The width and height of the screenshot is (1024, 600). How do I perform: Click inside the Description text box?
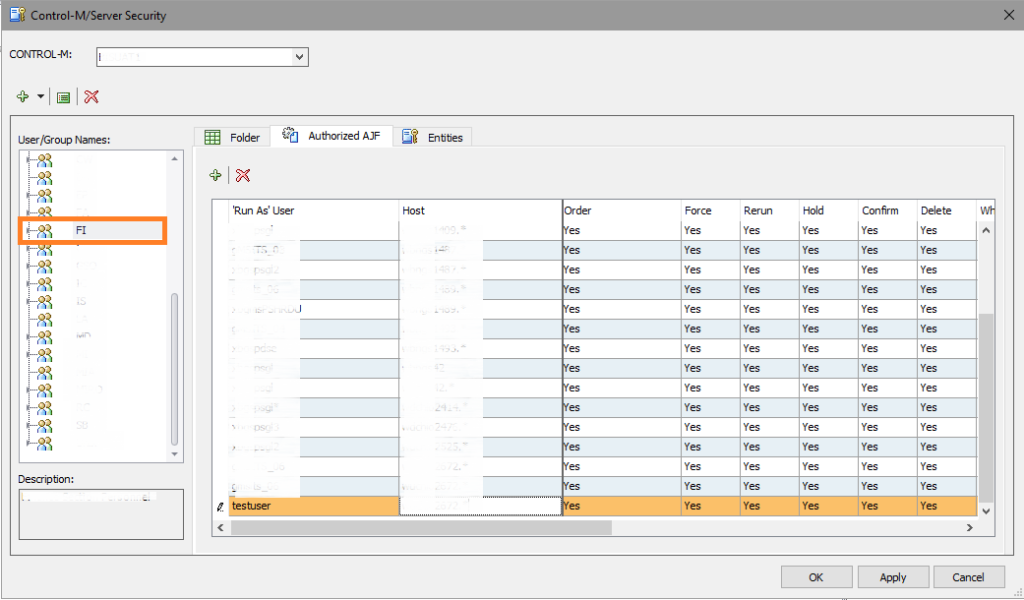pyautogui.click(x=101, y=514)
